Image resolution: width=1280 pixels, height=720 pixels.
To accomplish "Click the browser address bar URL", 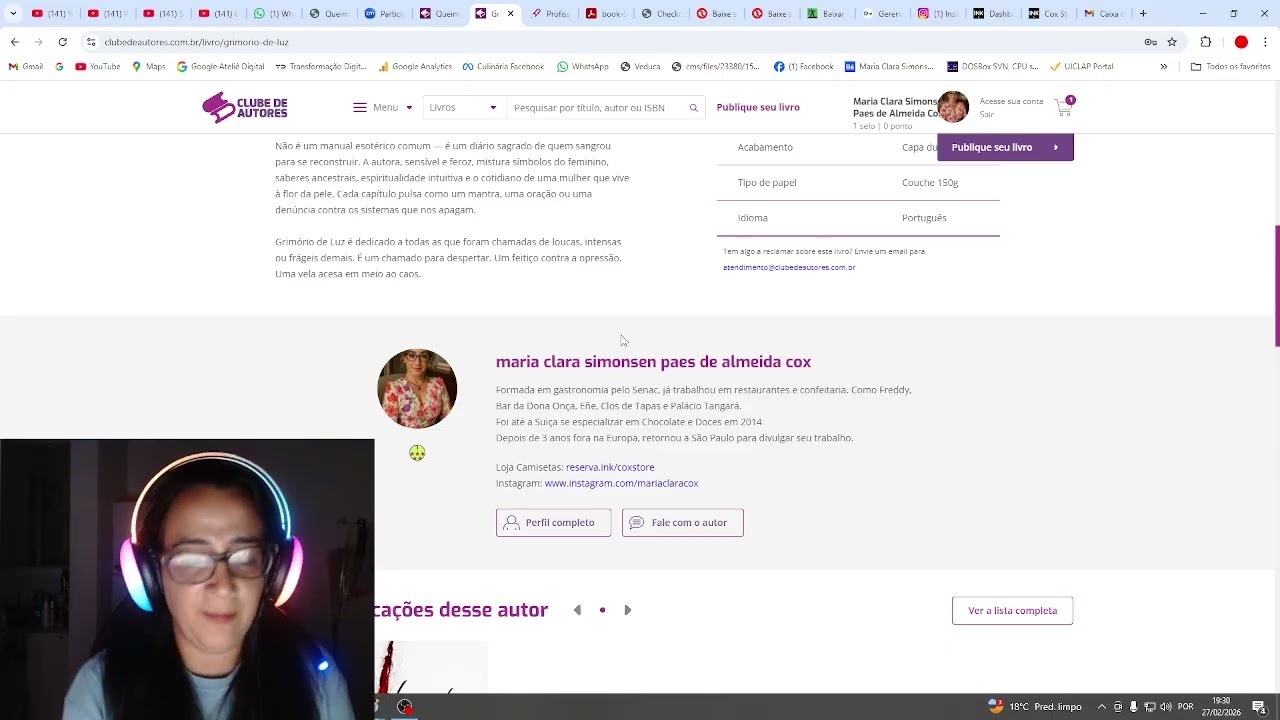I will click(x=196, y=42).
